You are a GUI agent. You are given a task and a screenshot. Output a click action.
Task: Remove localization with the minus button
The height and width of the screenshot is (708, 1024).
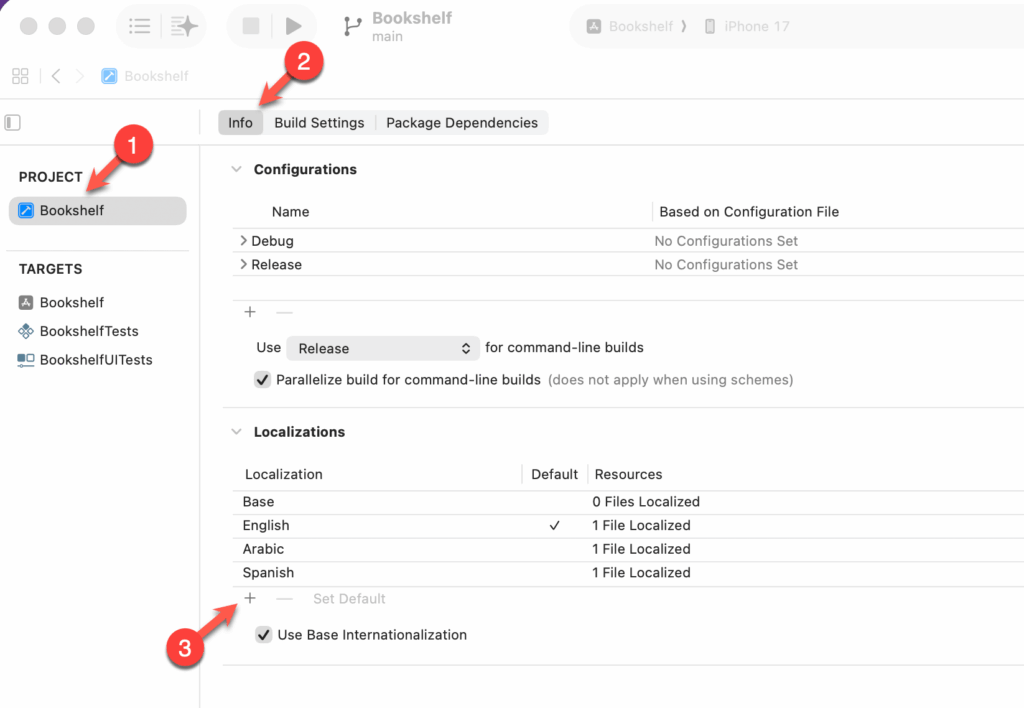coord(284,598)
